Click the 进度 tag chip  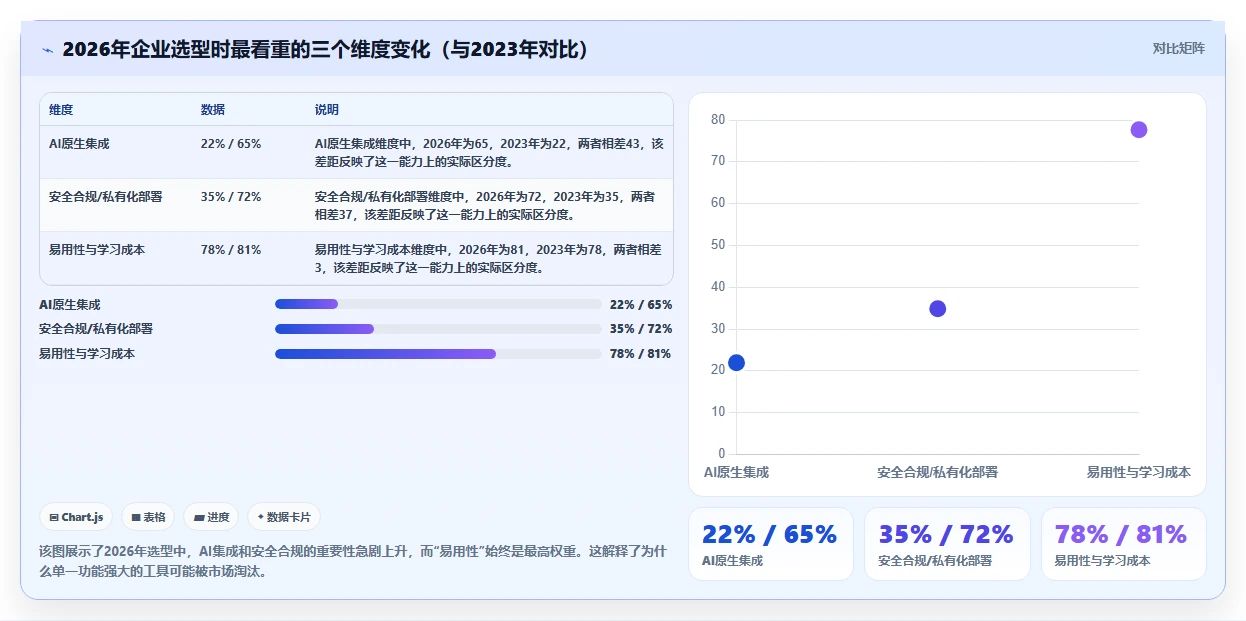coord(211,517)
